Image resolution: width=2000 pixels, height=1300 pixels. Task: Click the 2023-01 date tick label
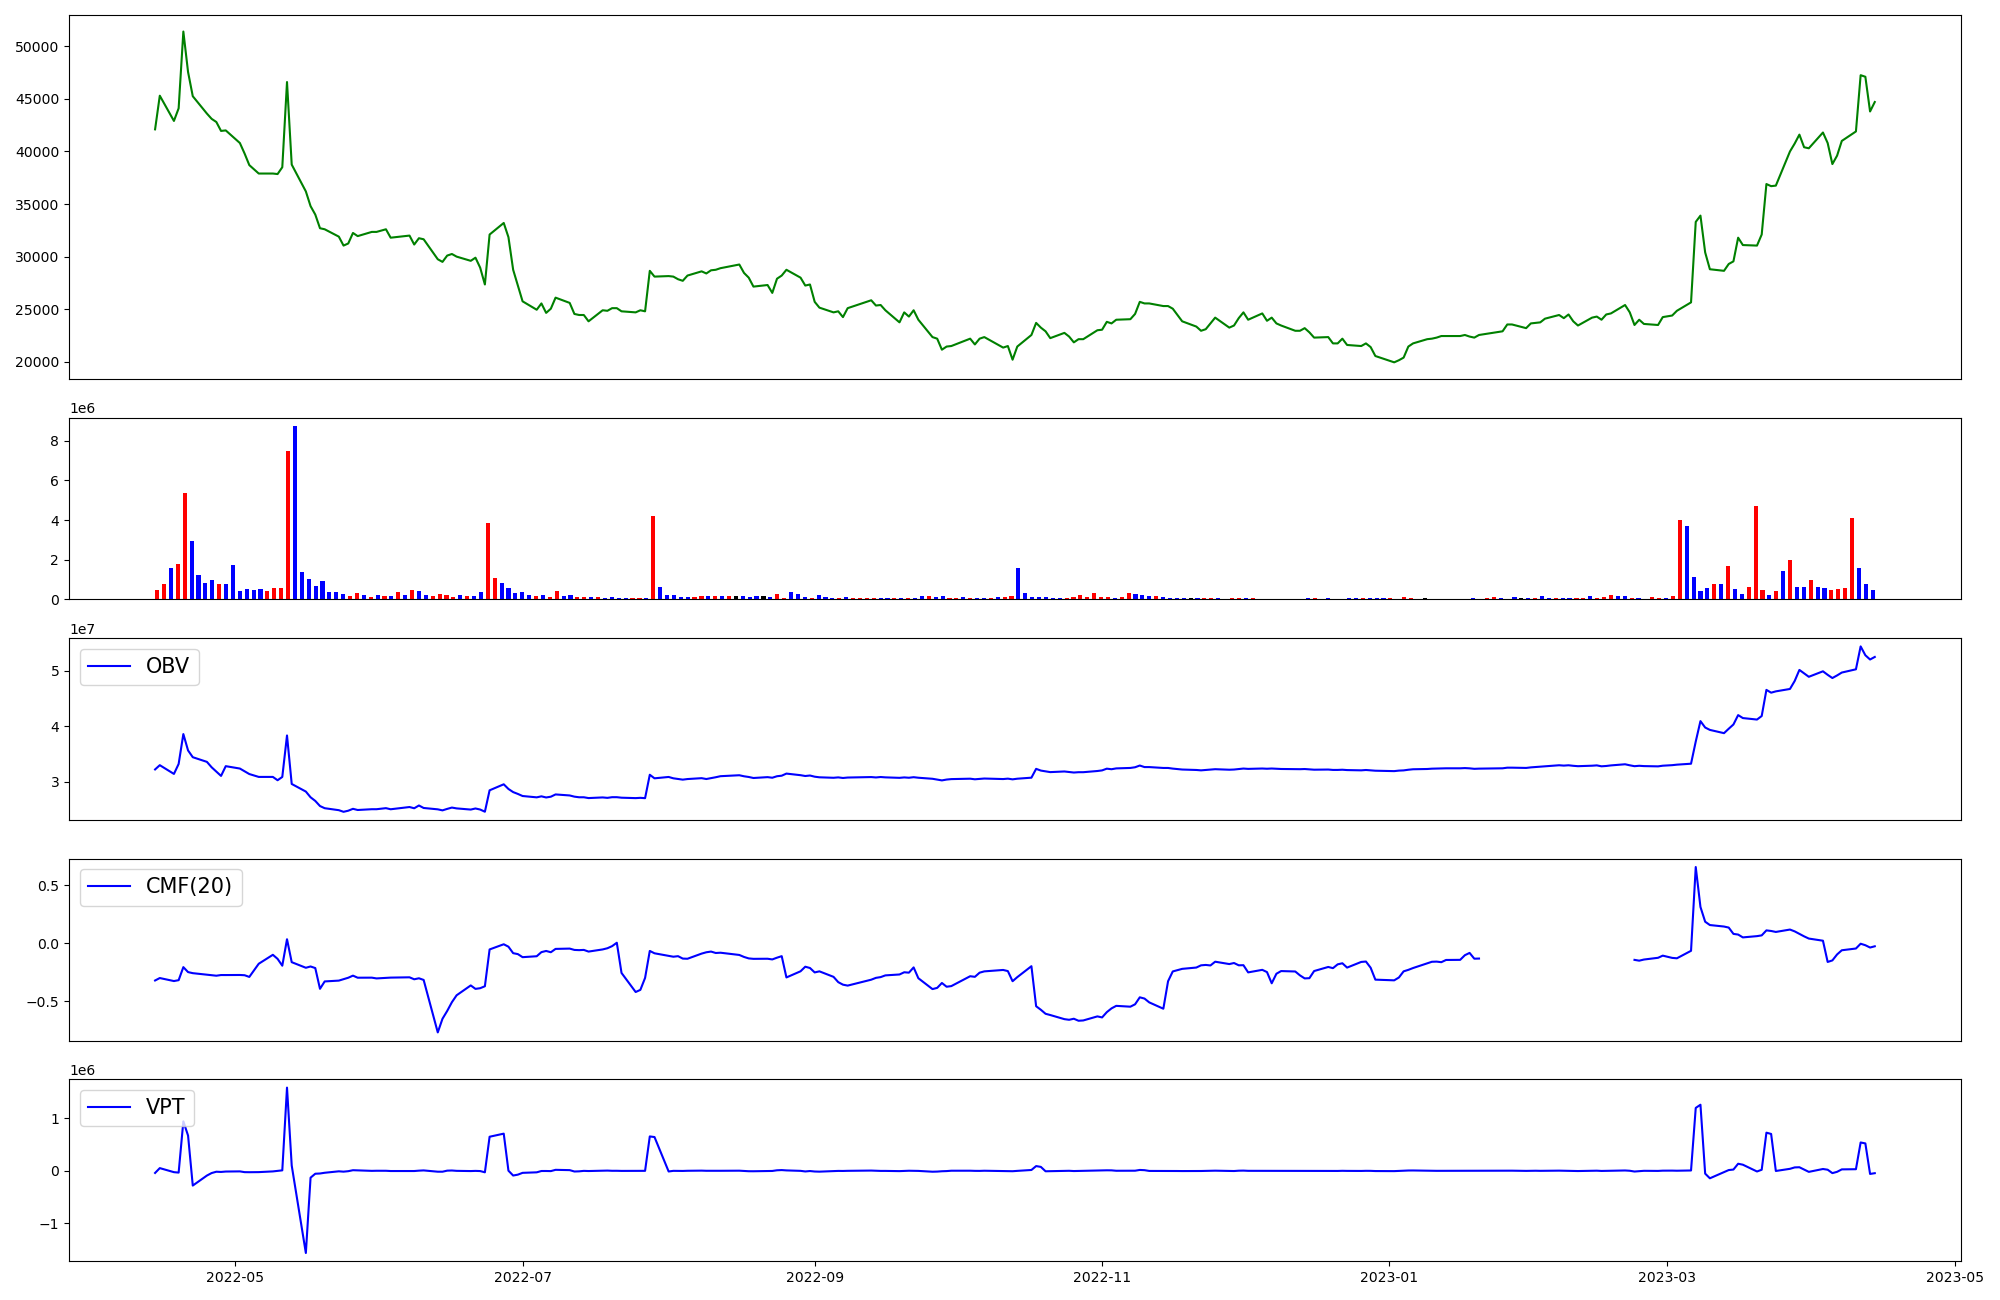1389,1277
